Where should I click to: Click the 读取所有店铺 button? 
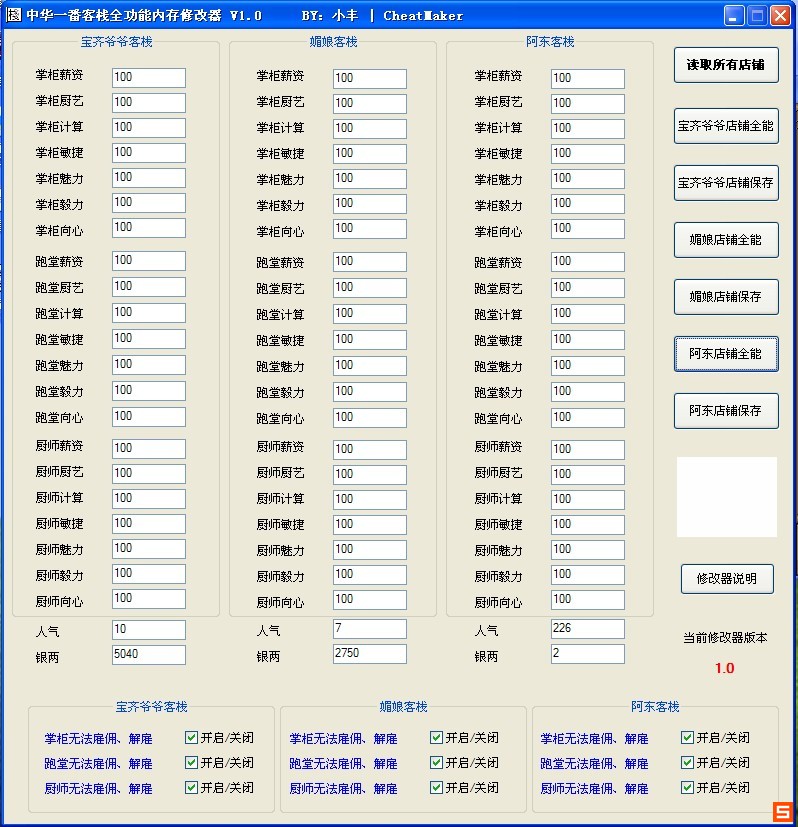click(725, 65)
